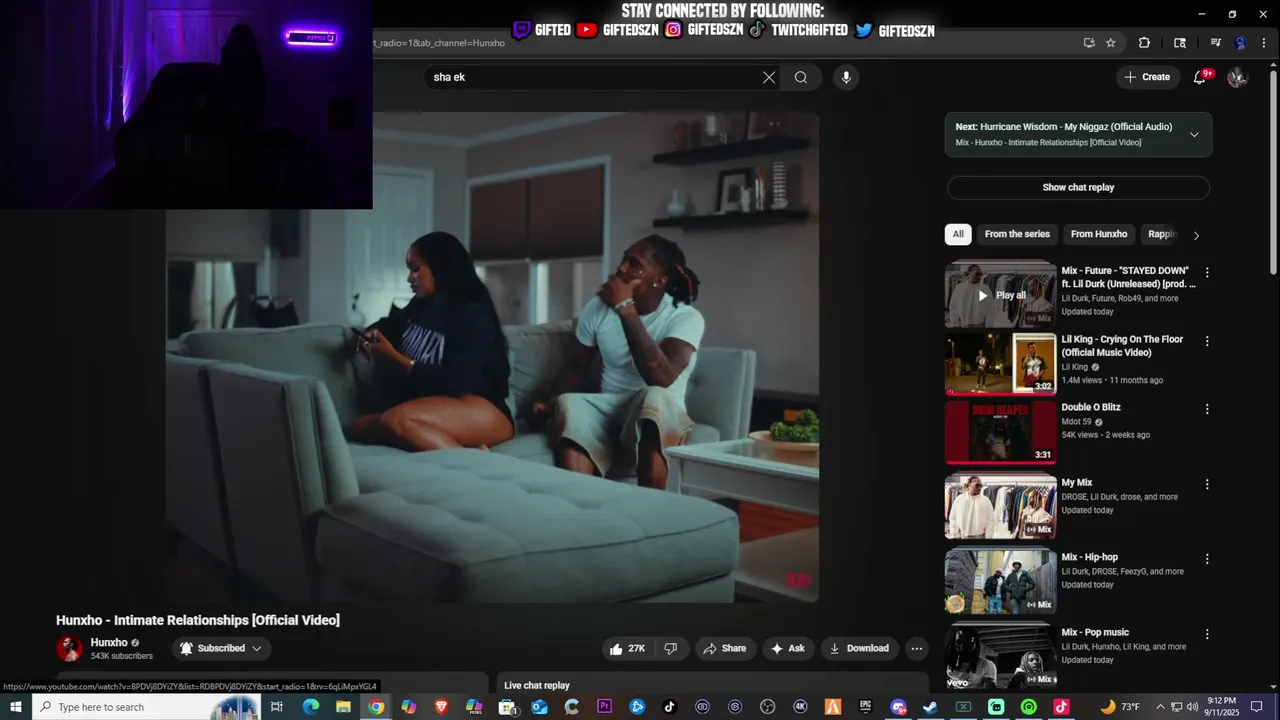This screenshot has width=1280, height=720.
Task: Expand the Next up mix playlist panel
Action: (1194, 135)
